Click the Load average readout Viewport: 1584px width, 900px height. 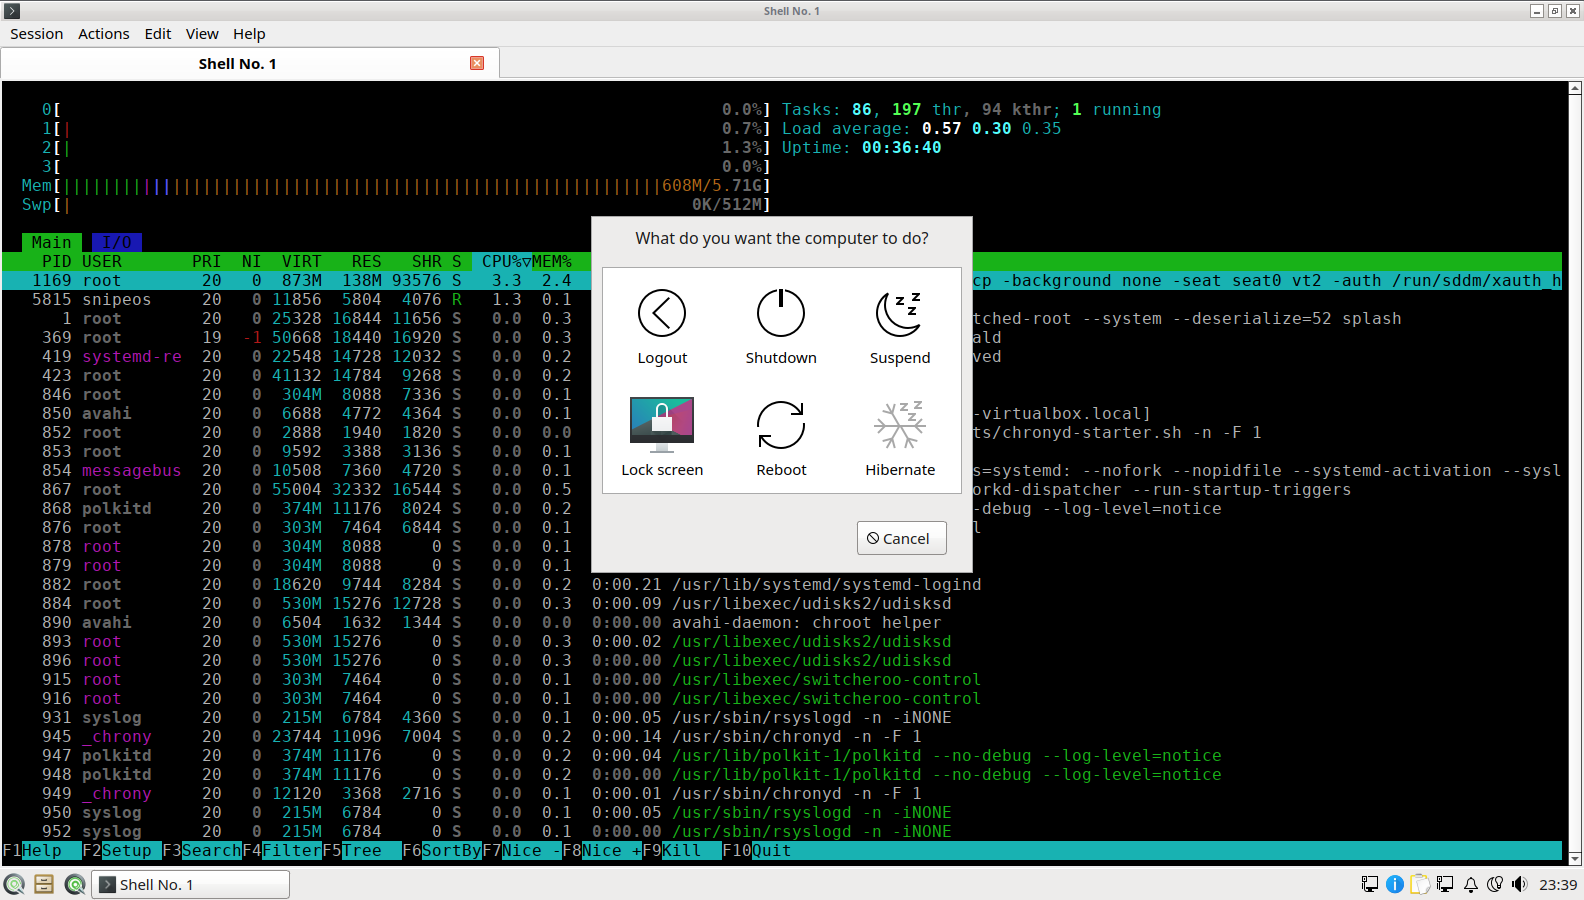click(x=922, y=129)
